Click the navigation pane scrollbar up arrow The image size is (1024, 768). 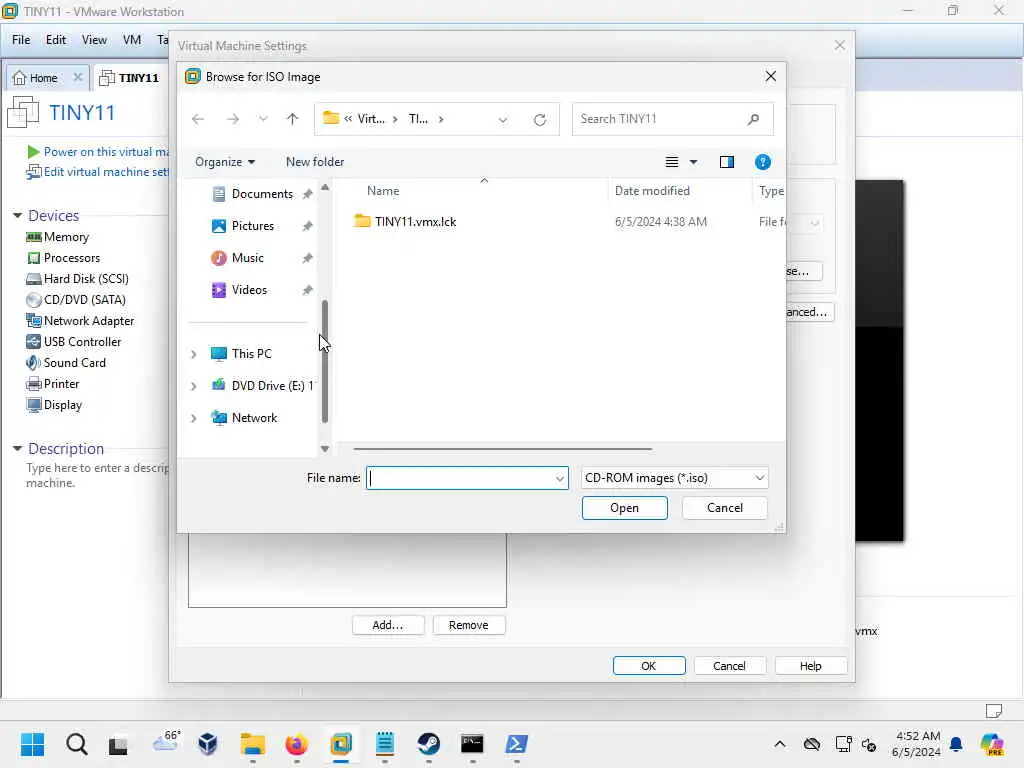(325, 187)
